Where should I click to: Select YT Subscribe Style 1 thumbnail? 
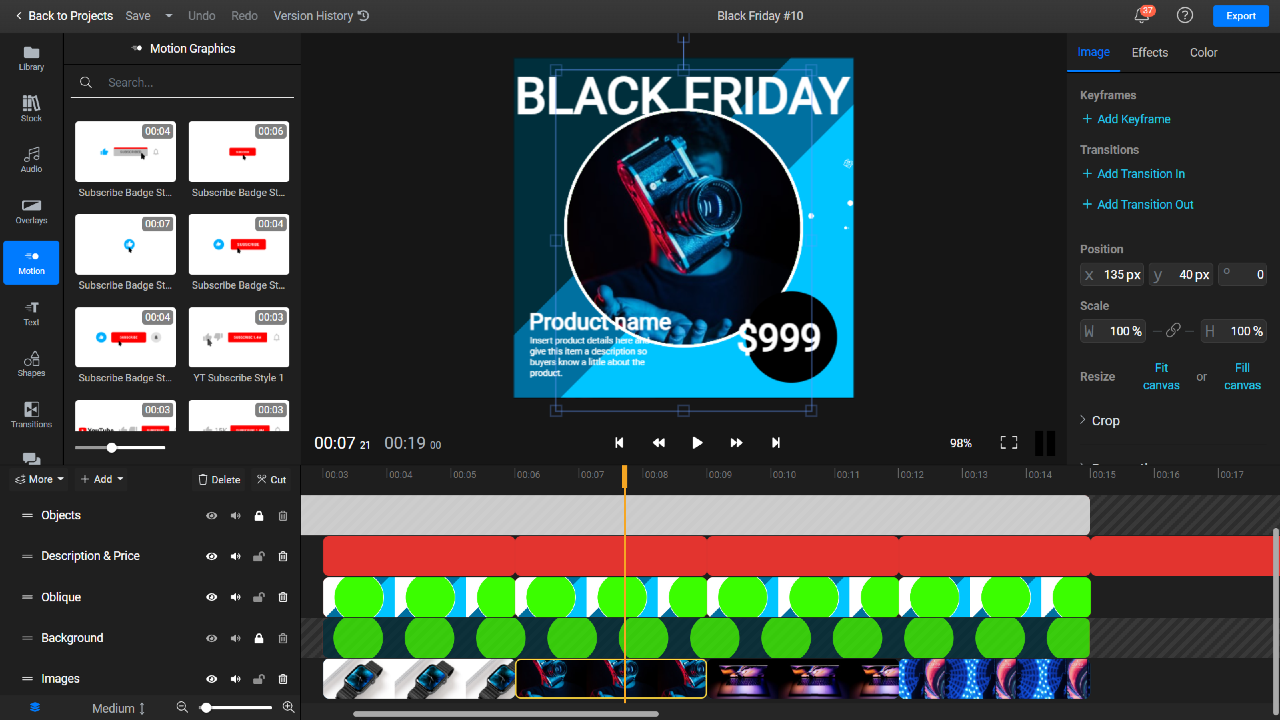(x=239, y=337)
